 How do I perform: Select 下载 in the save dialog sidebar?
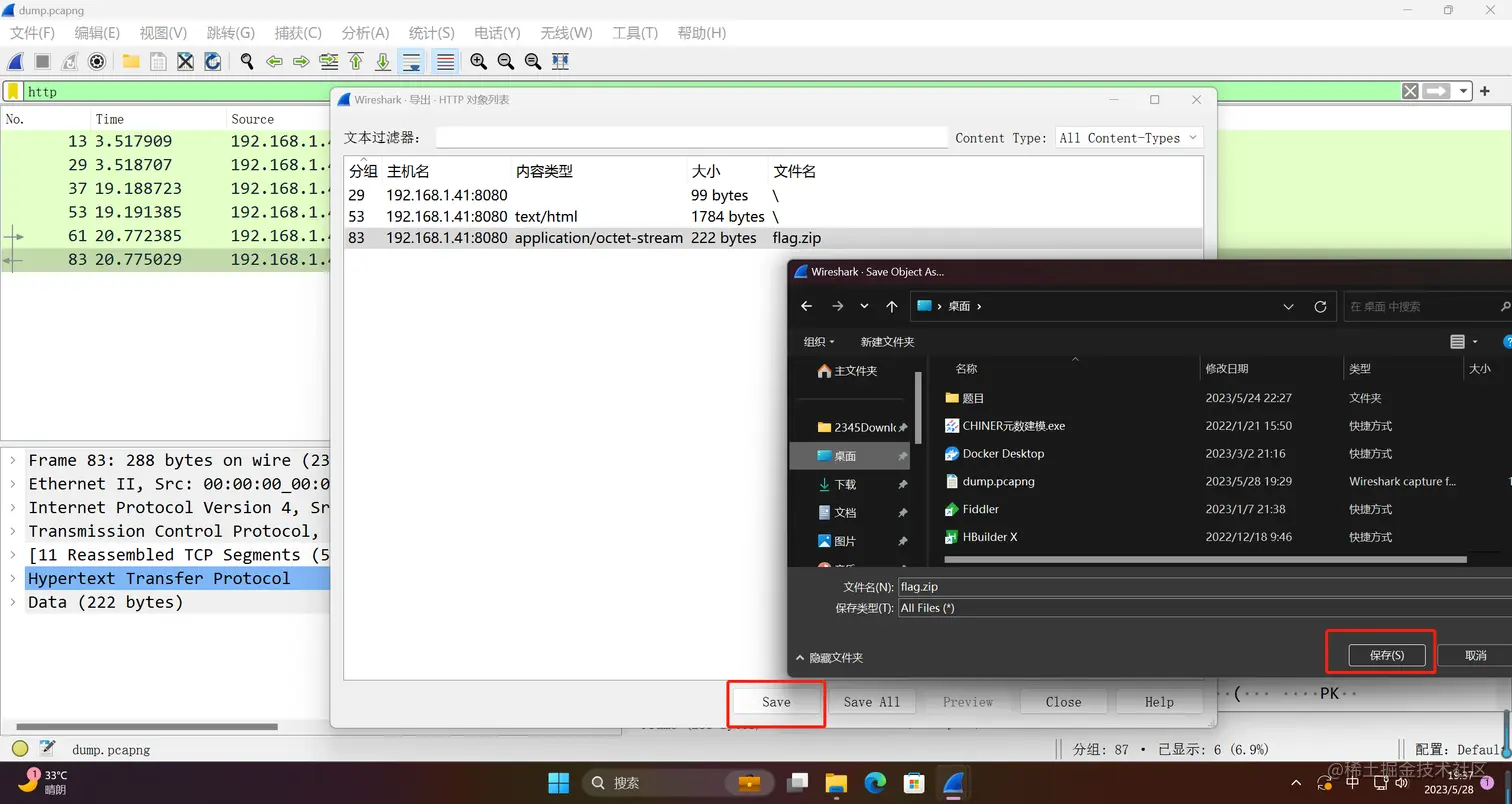[x=845, y=485]
